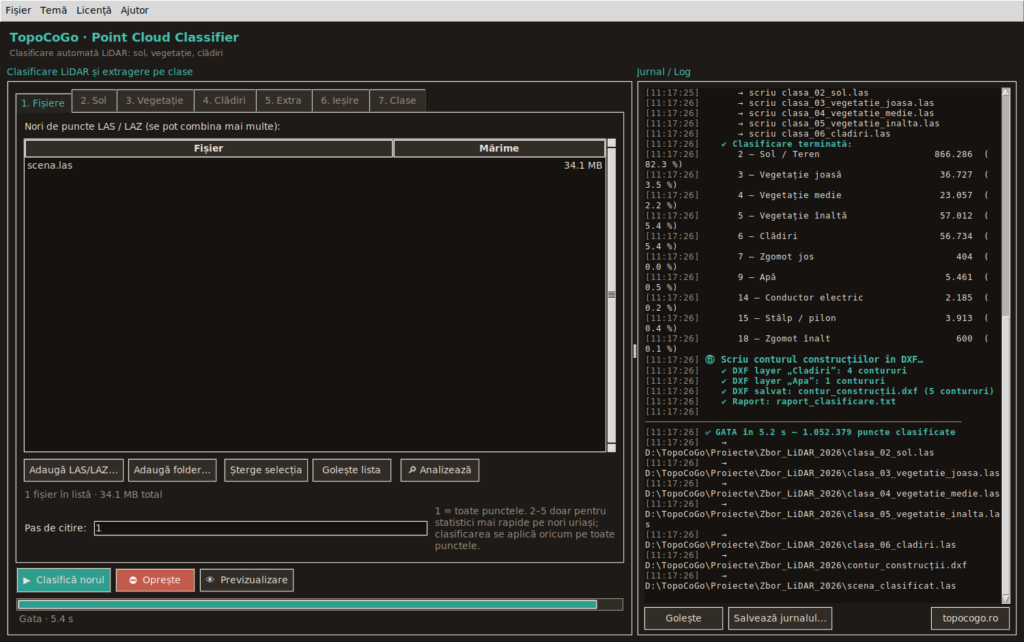Switch to the 5. Extra tab
The height and width of the screenshot is (642, 1024).
click(283, 101)
